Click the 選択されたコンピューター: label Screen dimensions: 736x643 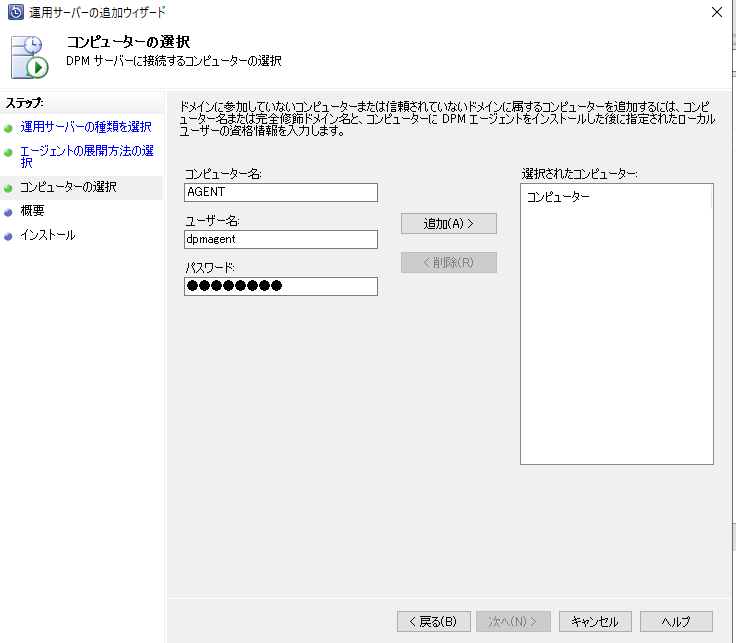tap(579, 174)
